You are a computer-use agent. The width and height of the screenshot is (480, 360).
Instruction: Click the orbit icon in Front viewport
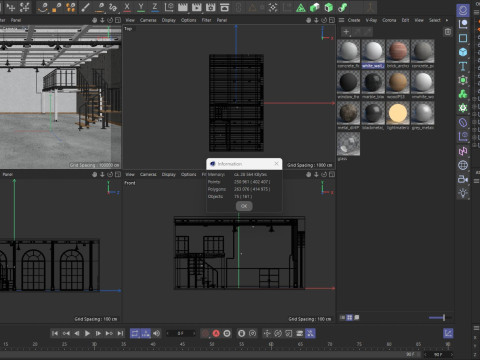pyautogui.click(x=324, y=174)
